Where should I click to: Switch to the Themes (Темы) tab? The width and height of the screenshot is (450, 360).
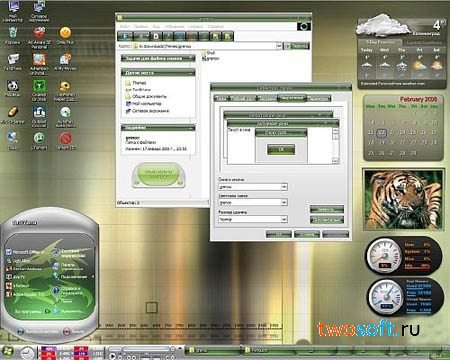tap(221, 98)
